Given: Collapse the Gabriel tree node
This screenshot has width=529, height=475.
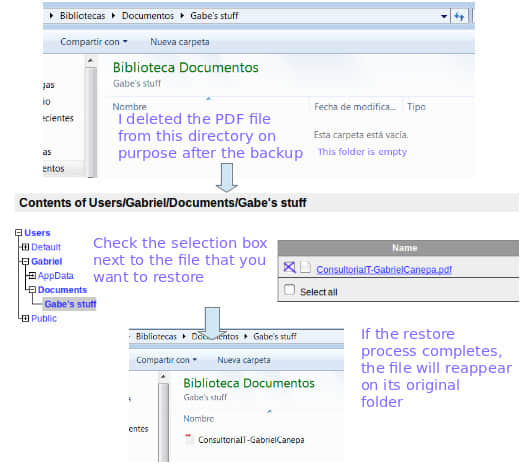Looking at the screenshot, I should tap(25, 261).
